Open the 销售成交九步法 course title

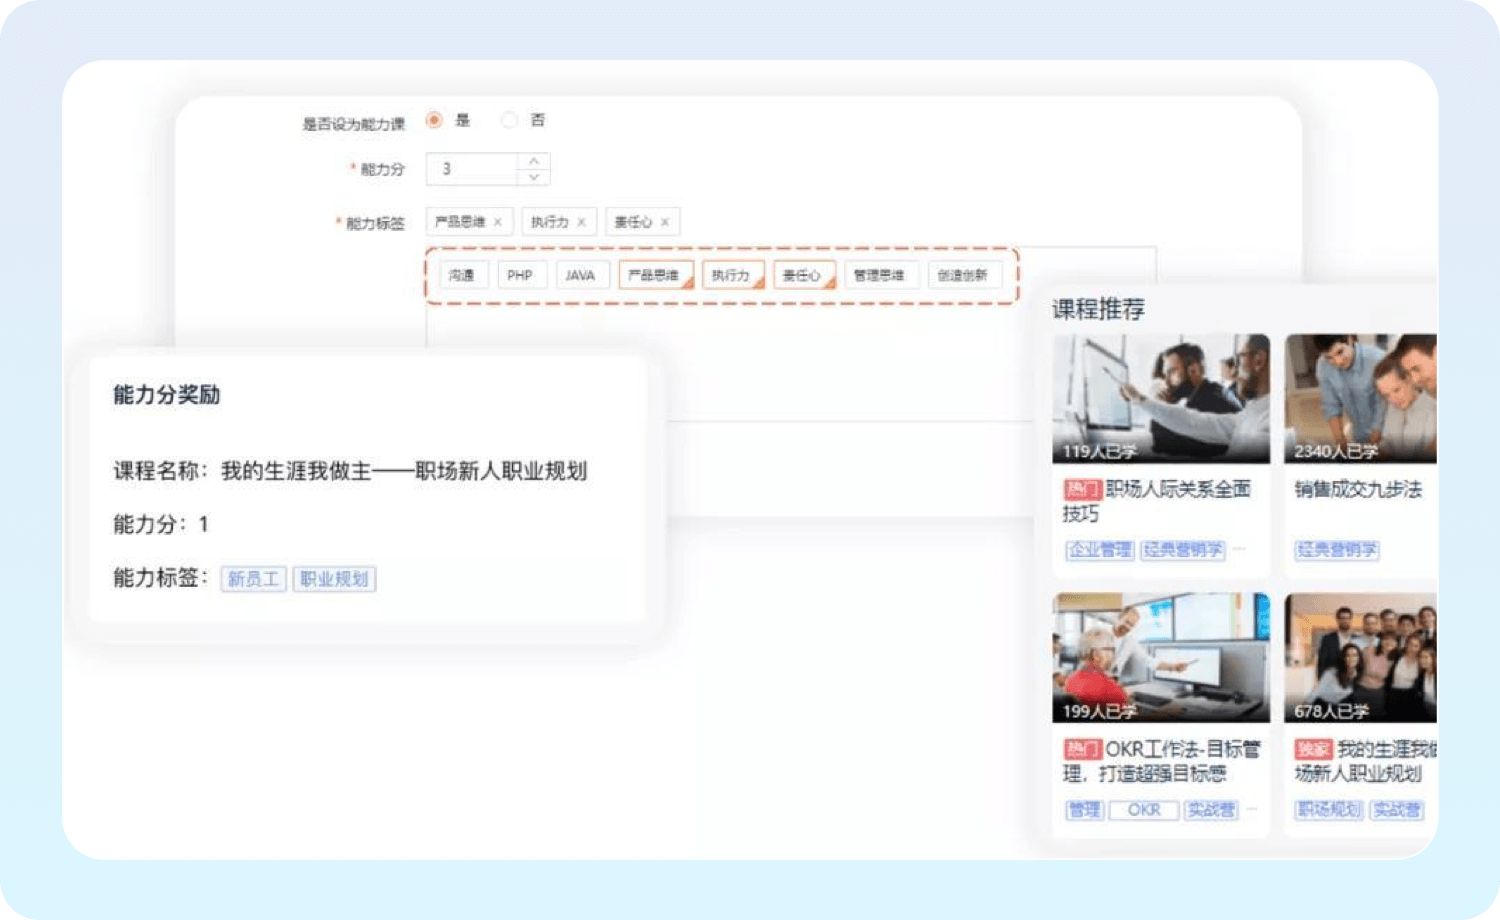point(1357,489)
